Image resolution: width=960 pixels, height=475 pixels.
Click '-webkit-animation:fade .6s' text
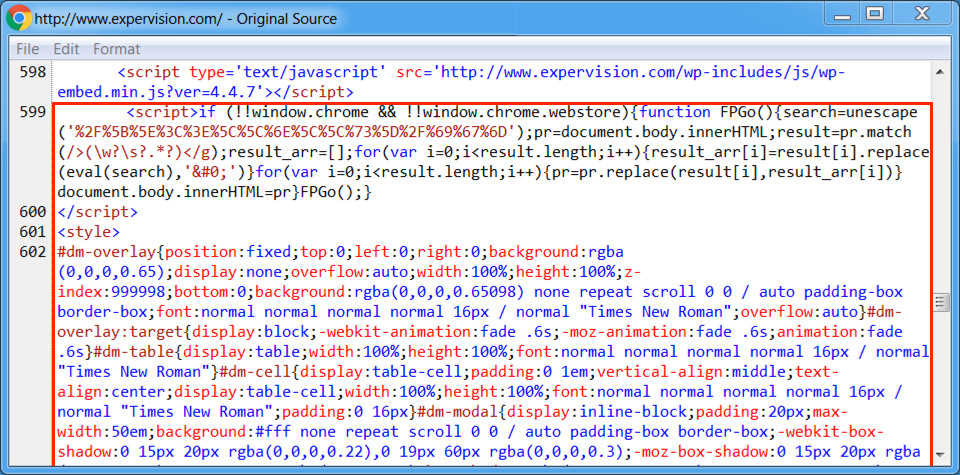436,332
